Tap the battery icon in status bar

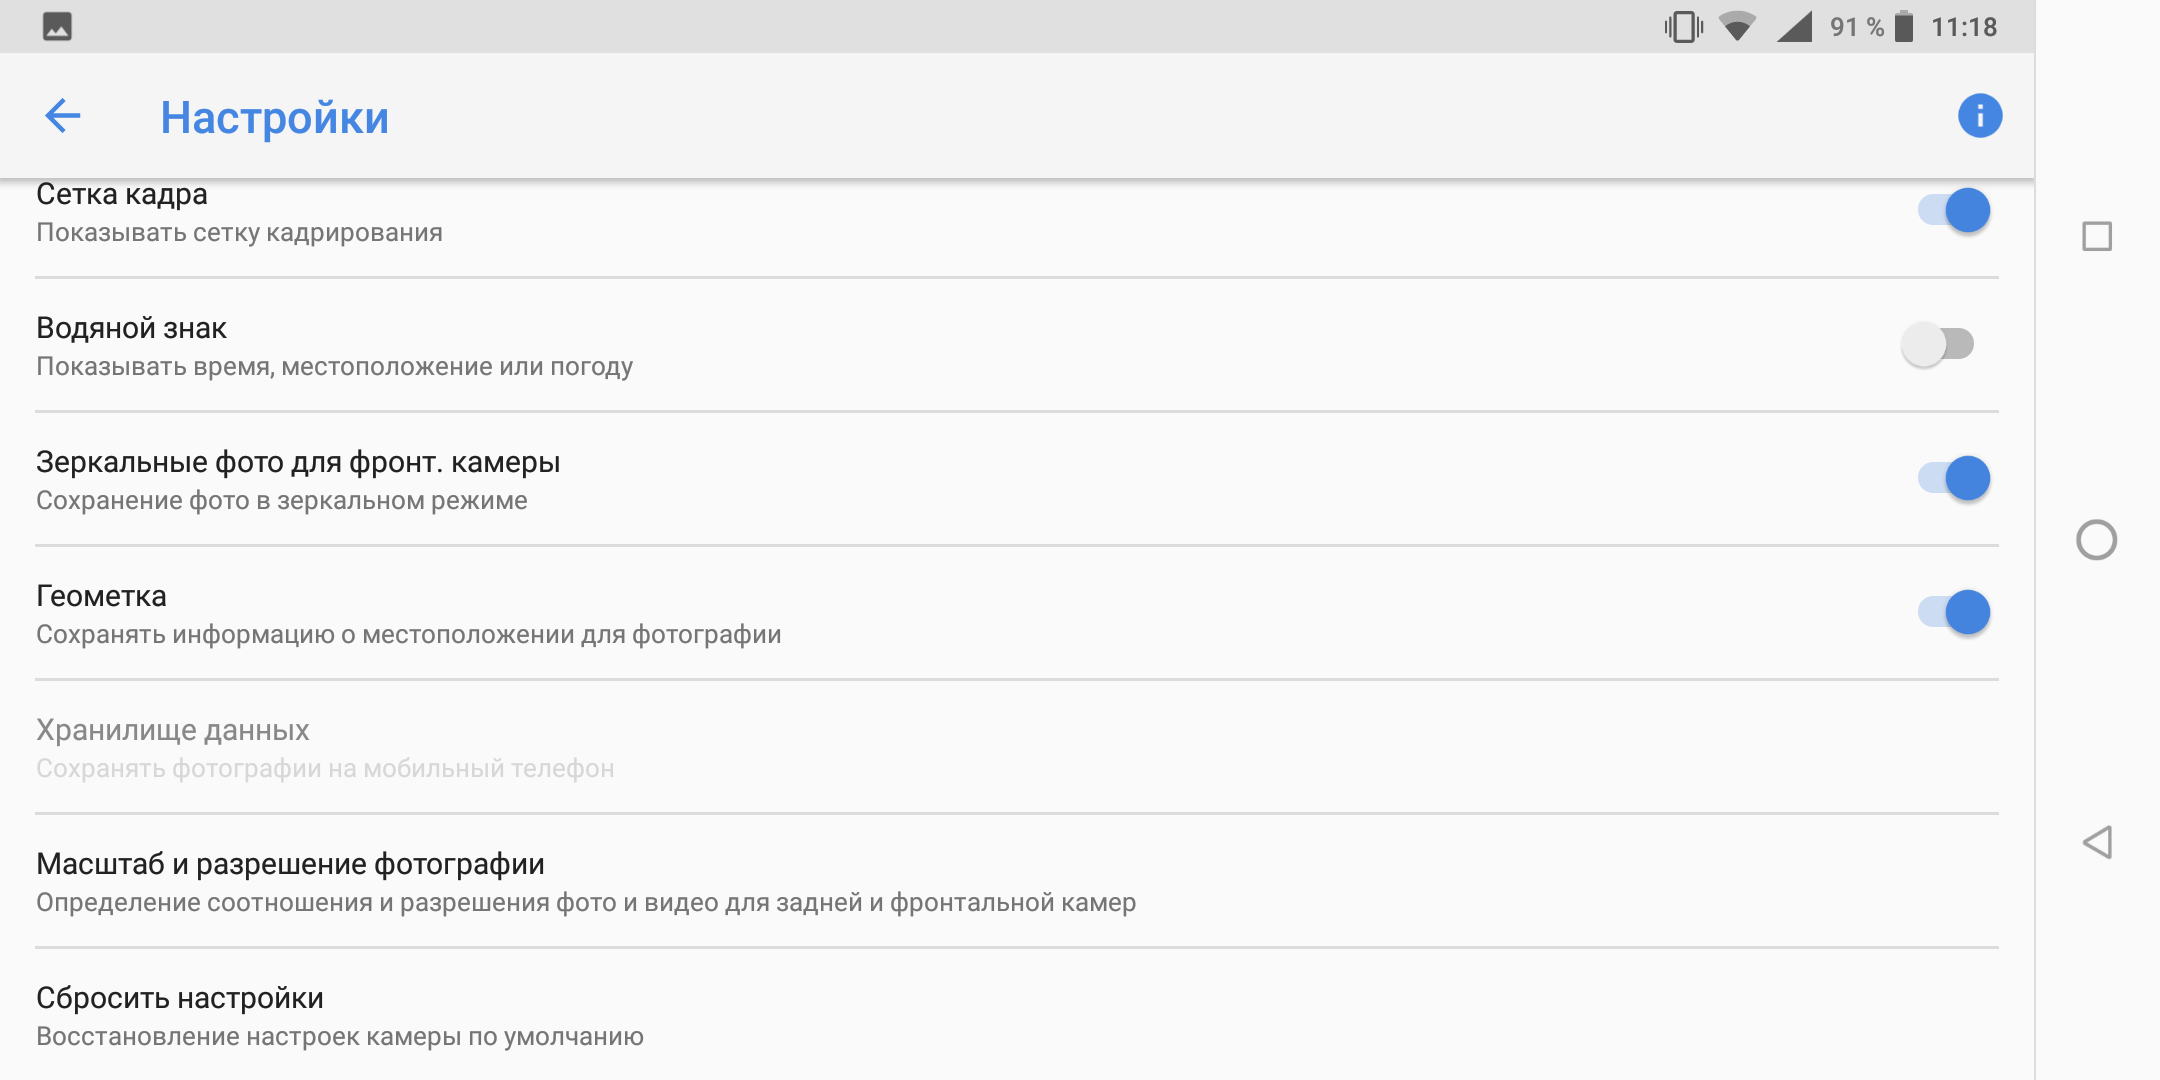(x=1904, y=27)
